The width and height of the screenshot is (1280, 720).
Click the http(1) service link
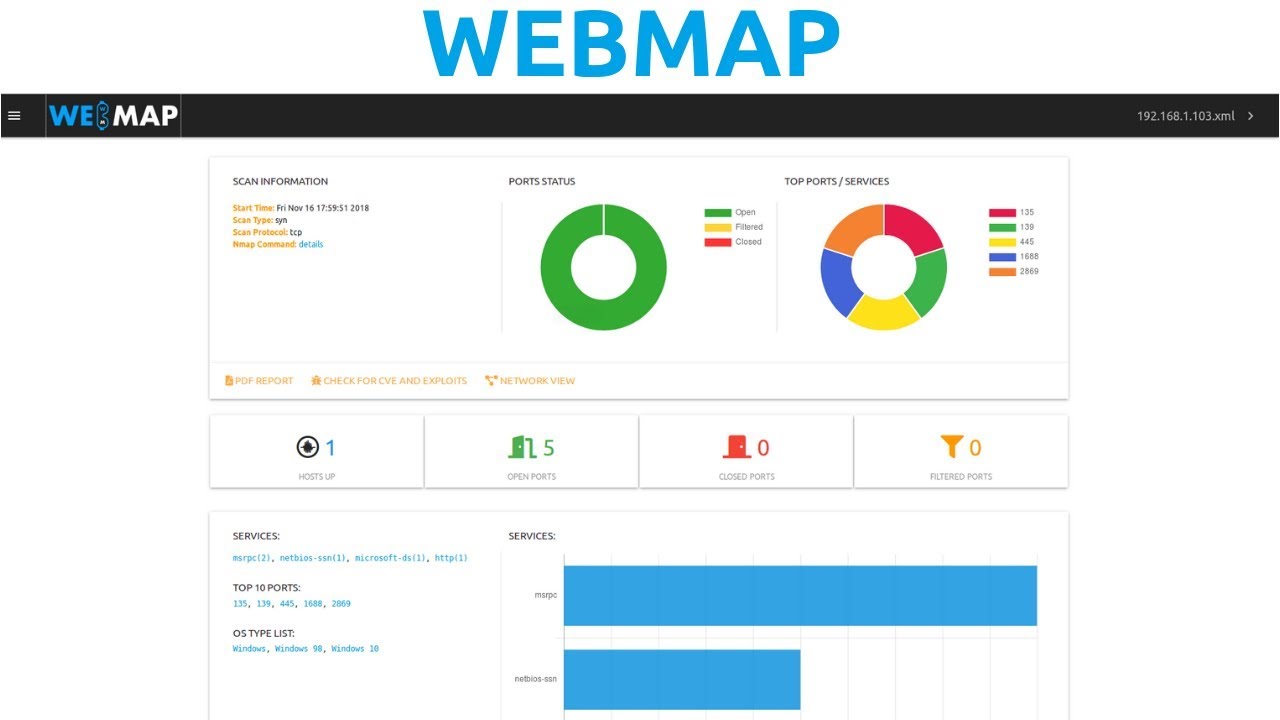[451, 558]
